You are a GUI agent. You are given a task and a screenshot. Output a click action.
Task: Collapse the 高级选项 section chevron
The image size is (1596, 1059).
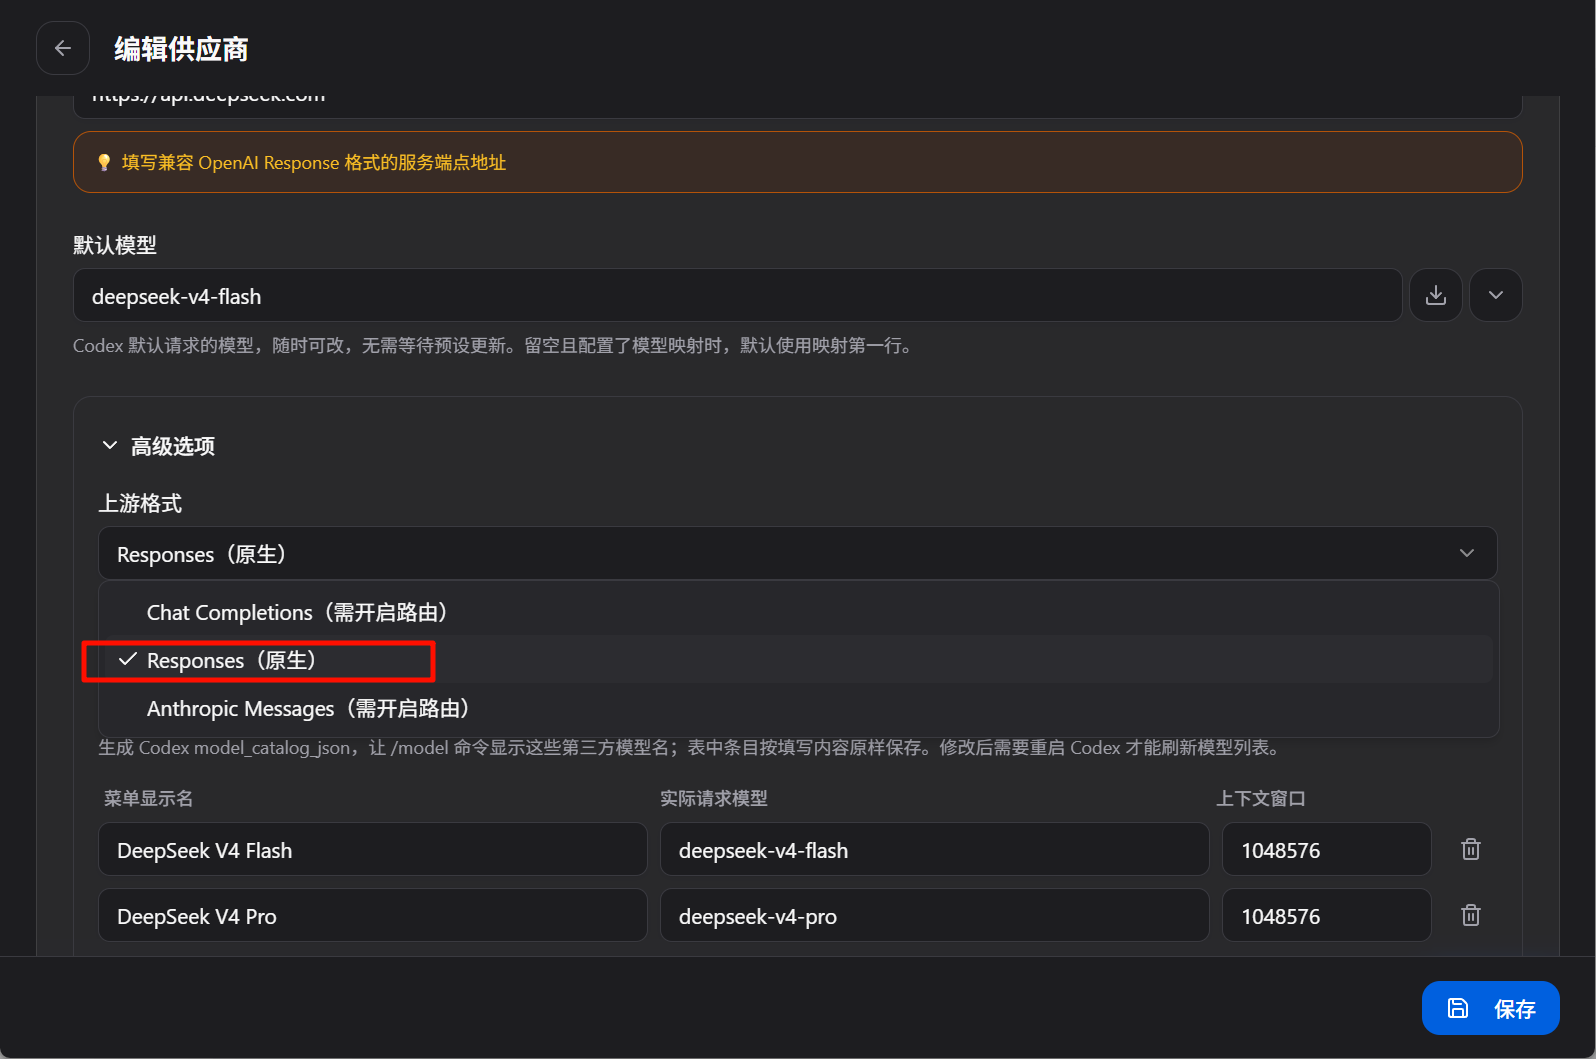[x=110, y=445]
